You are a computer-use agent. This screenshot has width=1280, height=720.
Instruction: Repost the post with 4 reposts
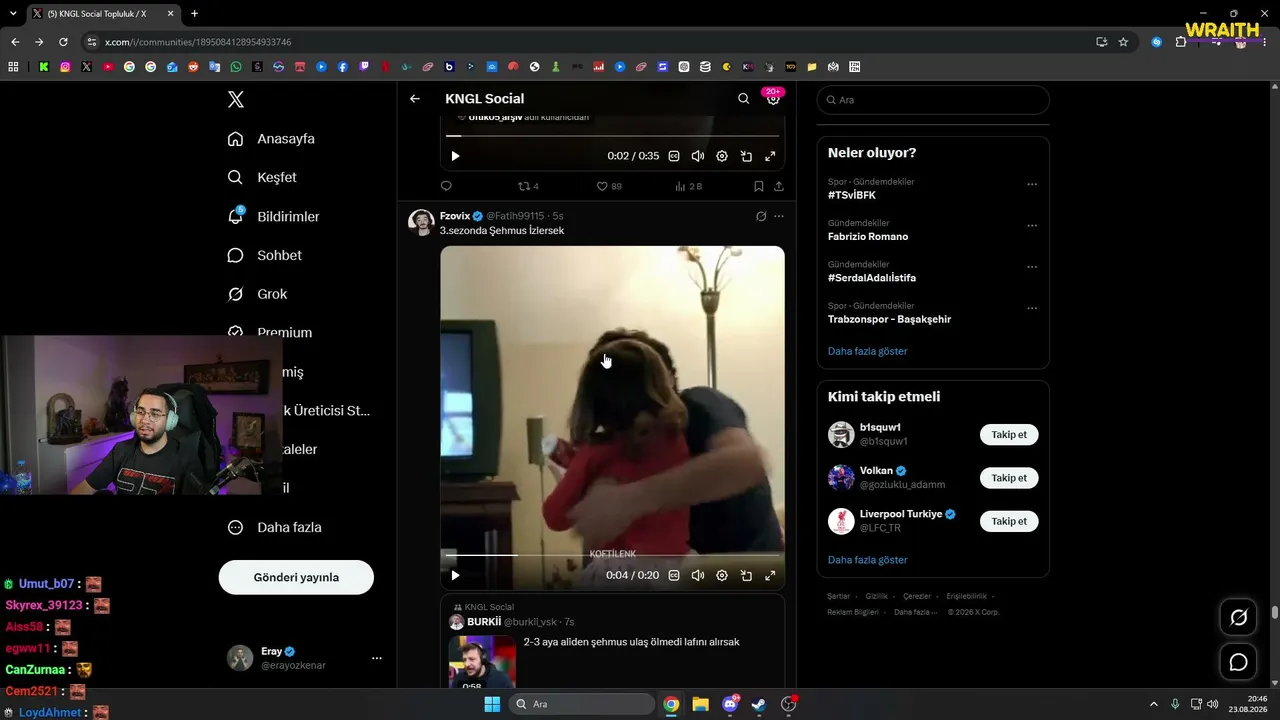(528, 186)
